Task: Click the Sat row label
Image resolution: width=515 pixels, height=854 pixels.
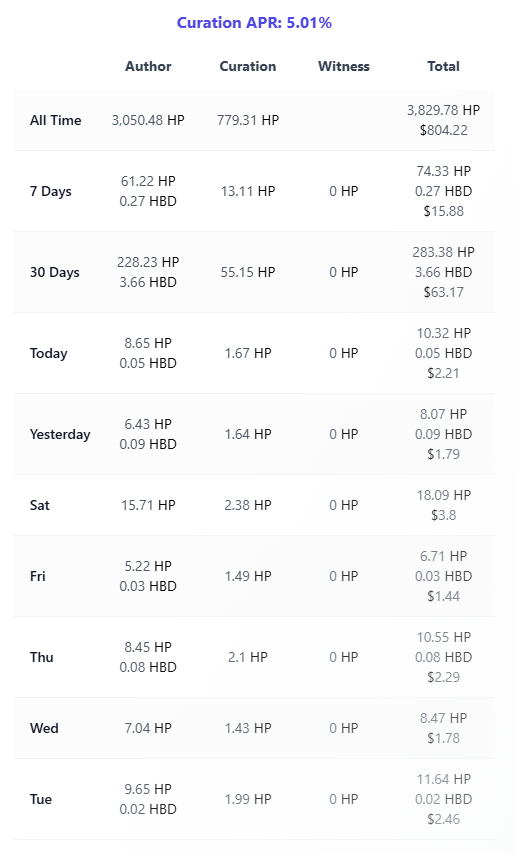Action: (x=40, y=505)
